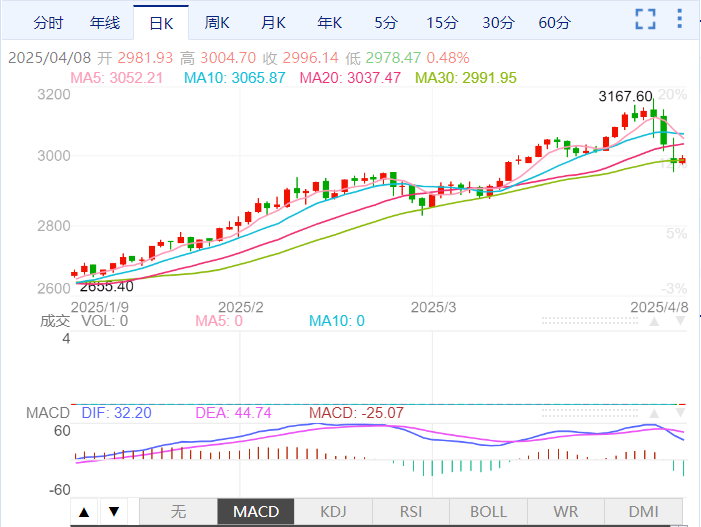
Task: Click the 2025/4/8 date axis label
Action: pyautogui.click(x=659, y=307)
